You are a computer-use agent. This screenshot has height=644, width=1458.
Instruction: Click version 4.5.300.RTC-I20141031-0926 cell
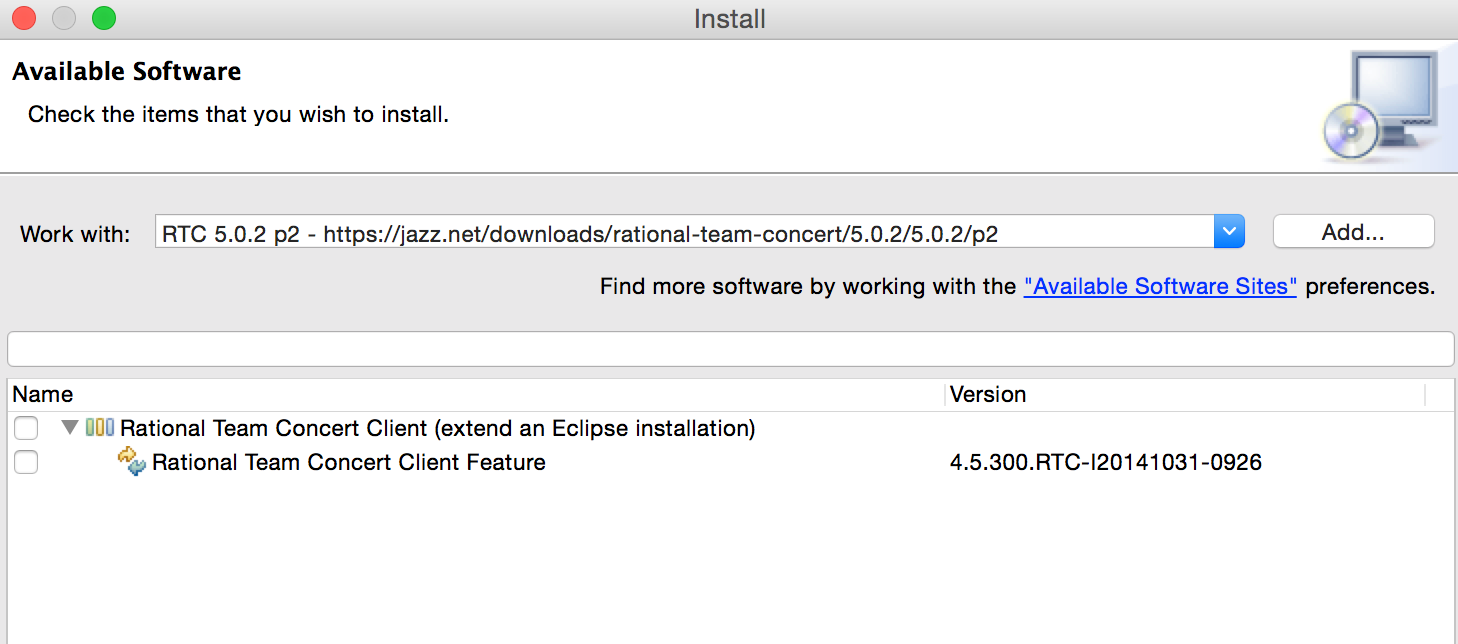[1106, 462]
